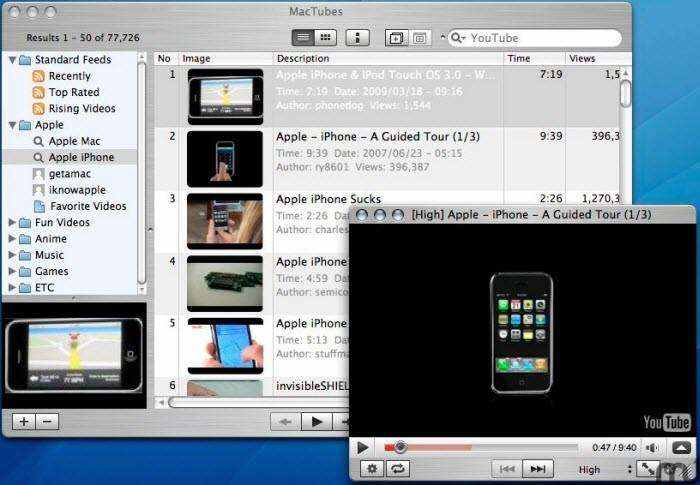Play video in the player window

(362, 447)
